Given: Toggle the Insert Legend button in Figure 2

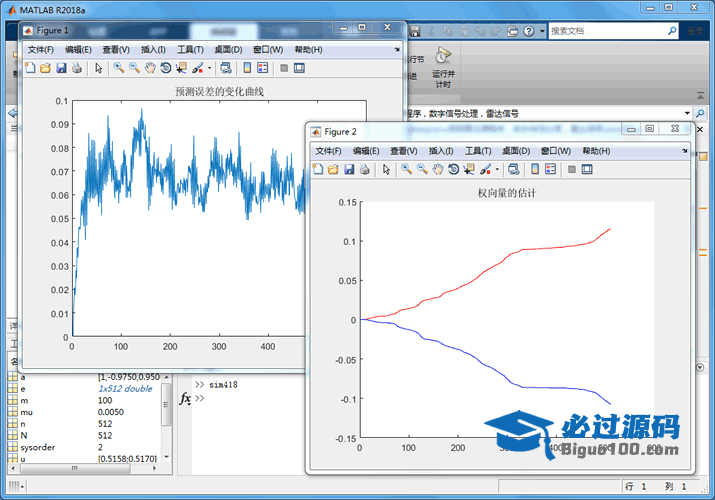Looking at the screenshot, I should [x=550, y=169].
